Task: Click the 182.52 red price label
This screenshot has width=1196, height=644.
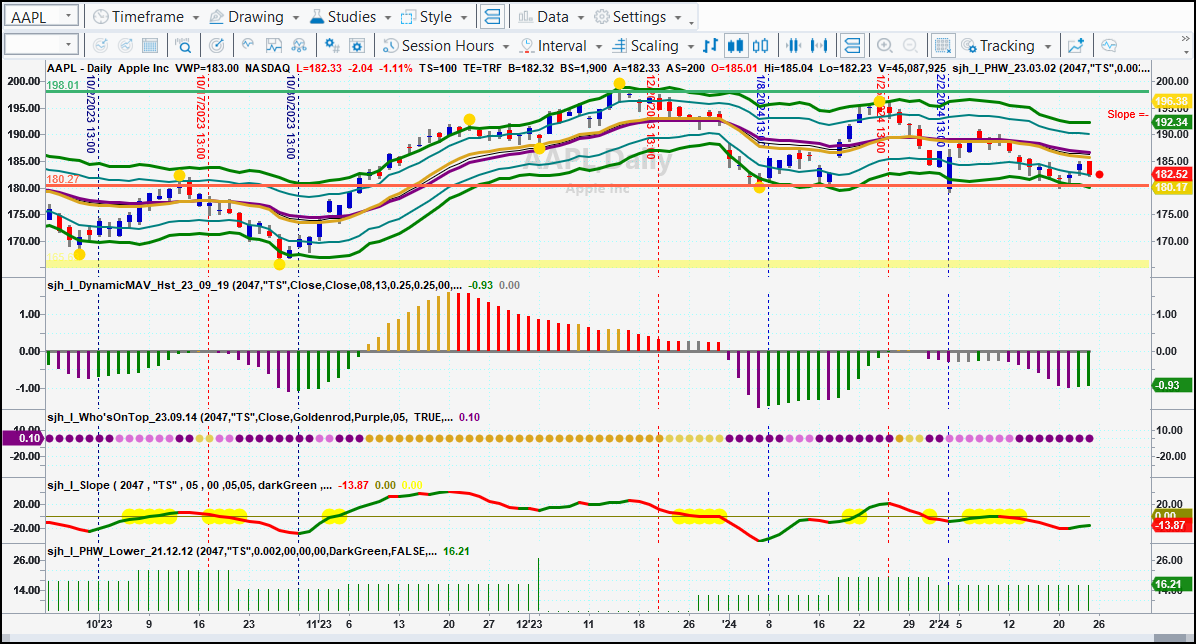Action: [1171, 174]
